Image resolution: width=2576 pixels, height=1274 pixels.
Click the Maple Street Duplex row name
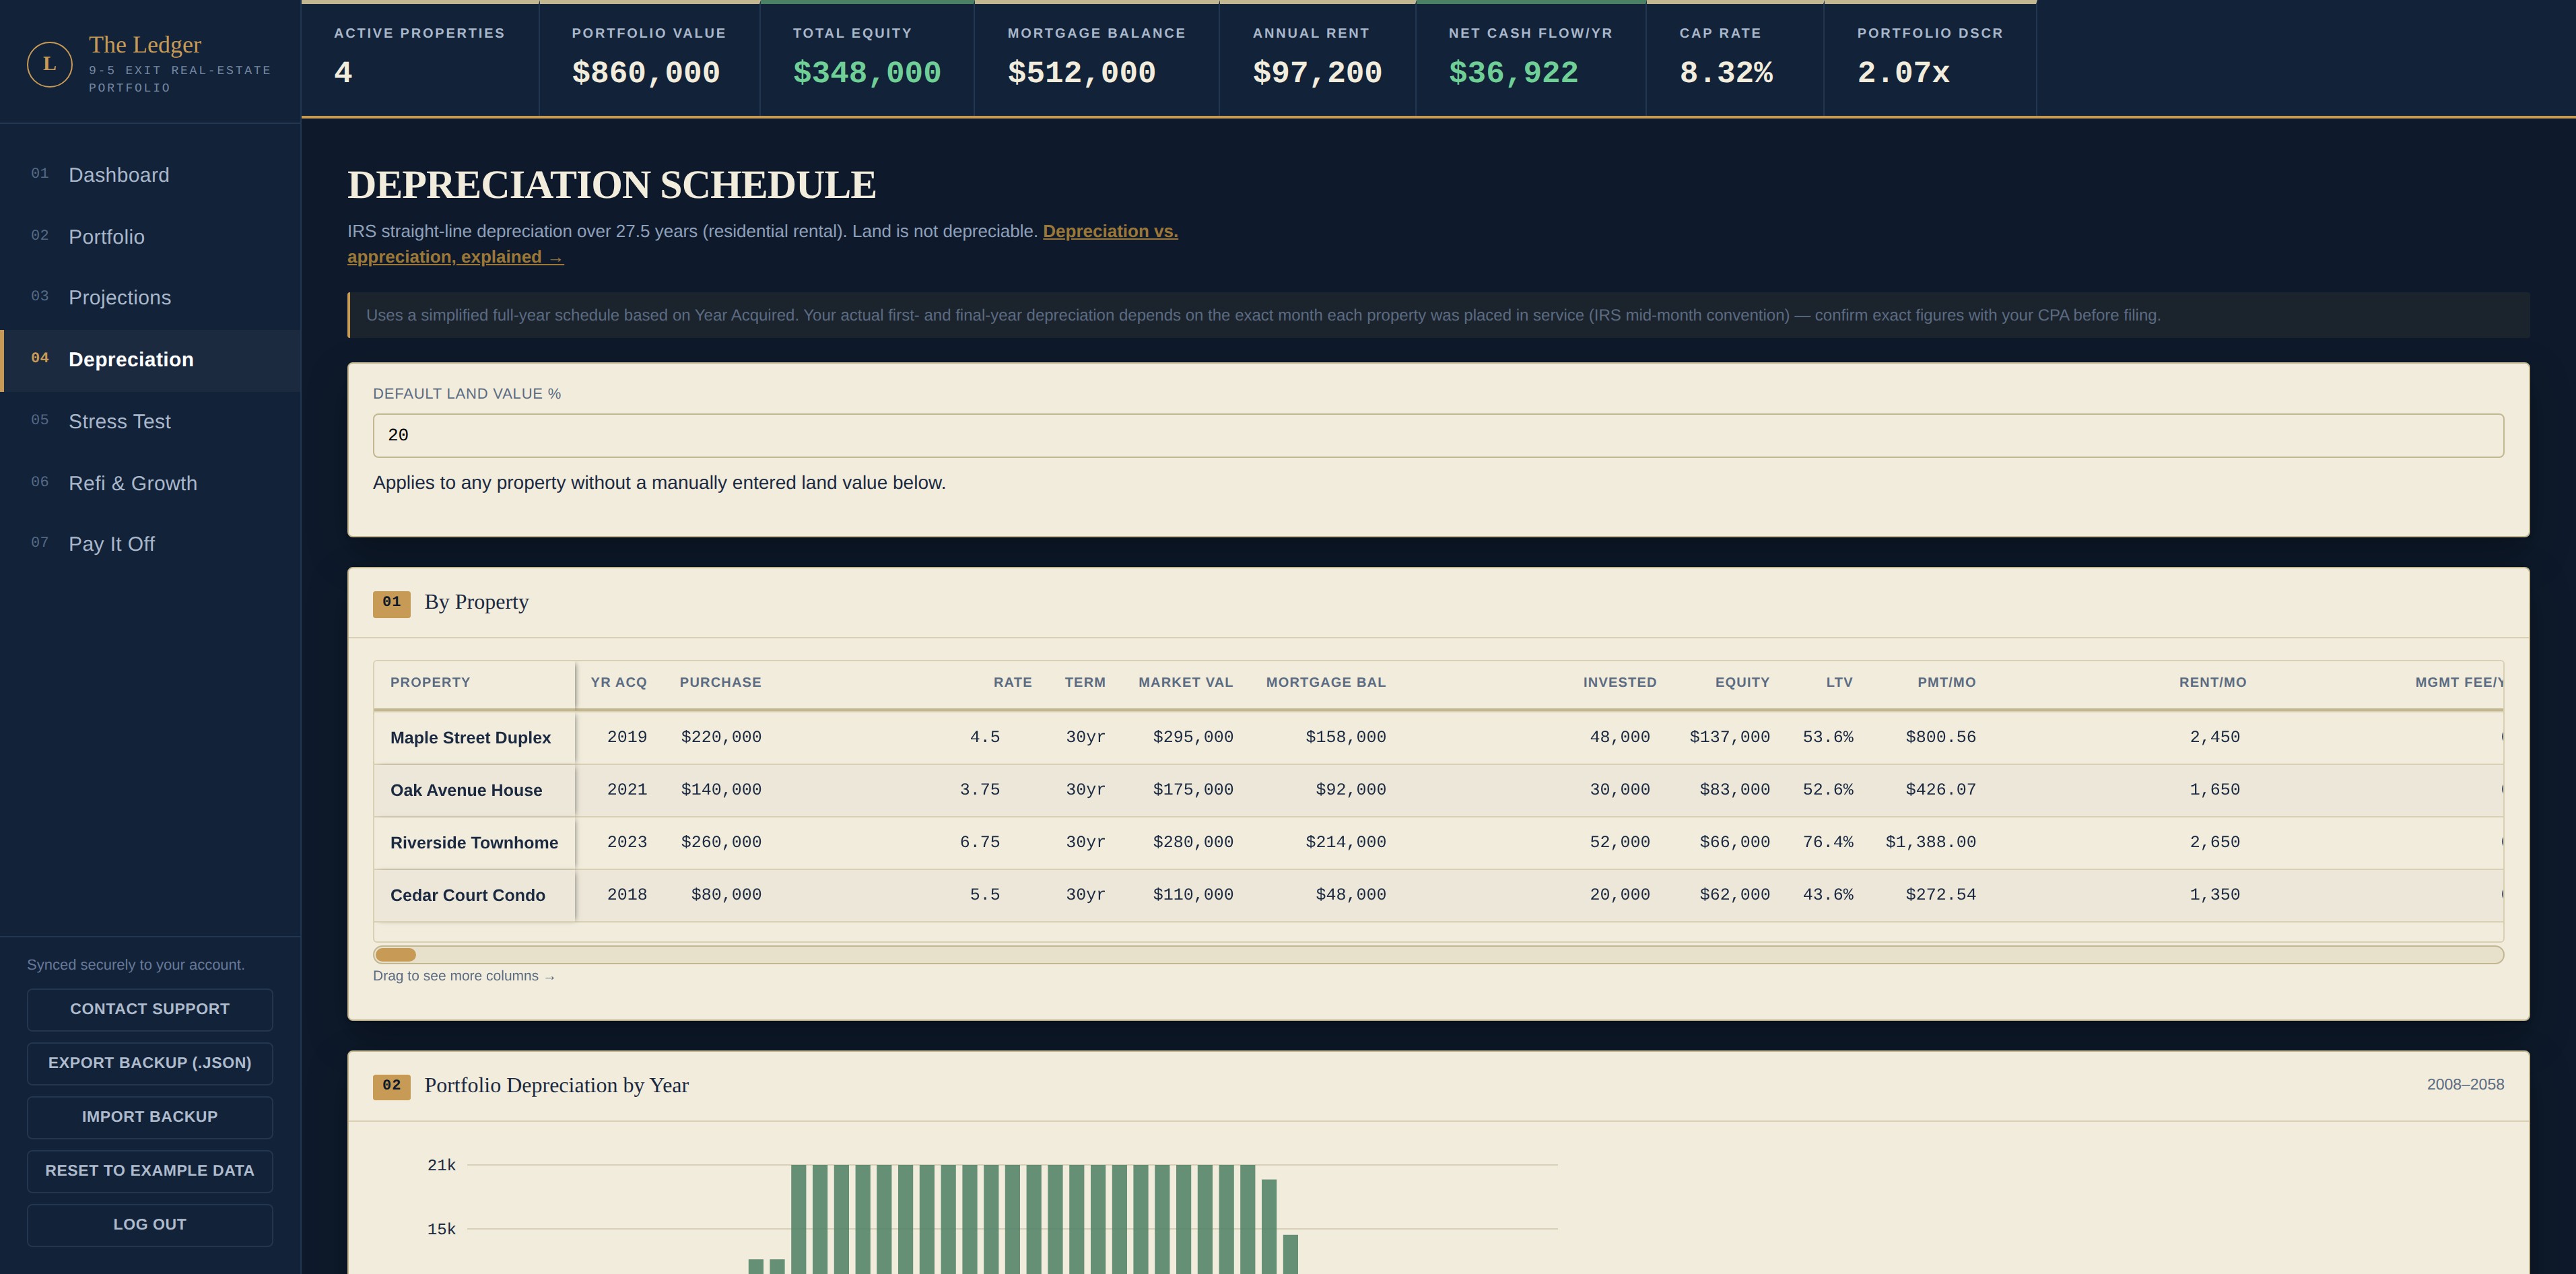tap(470, 738)
